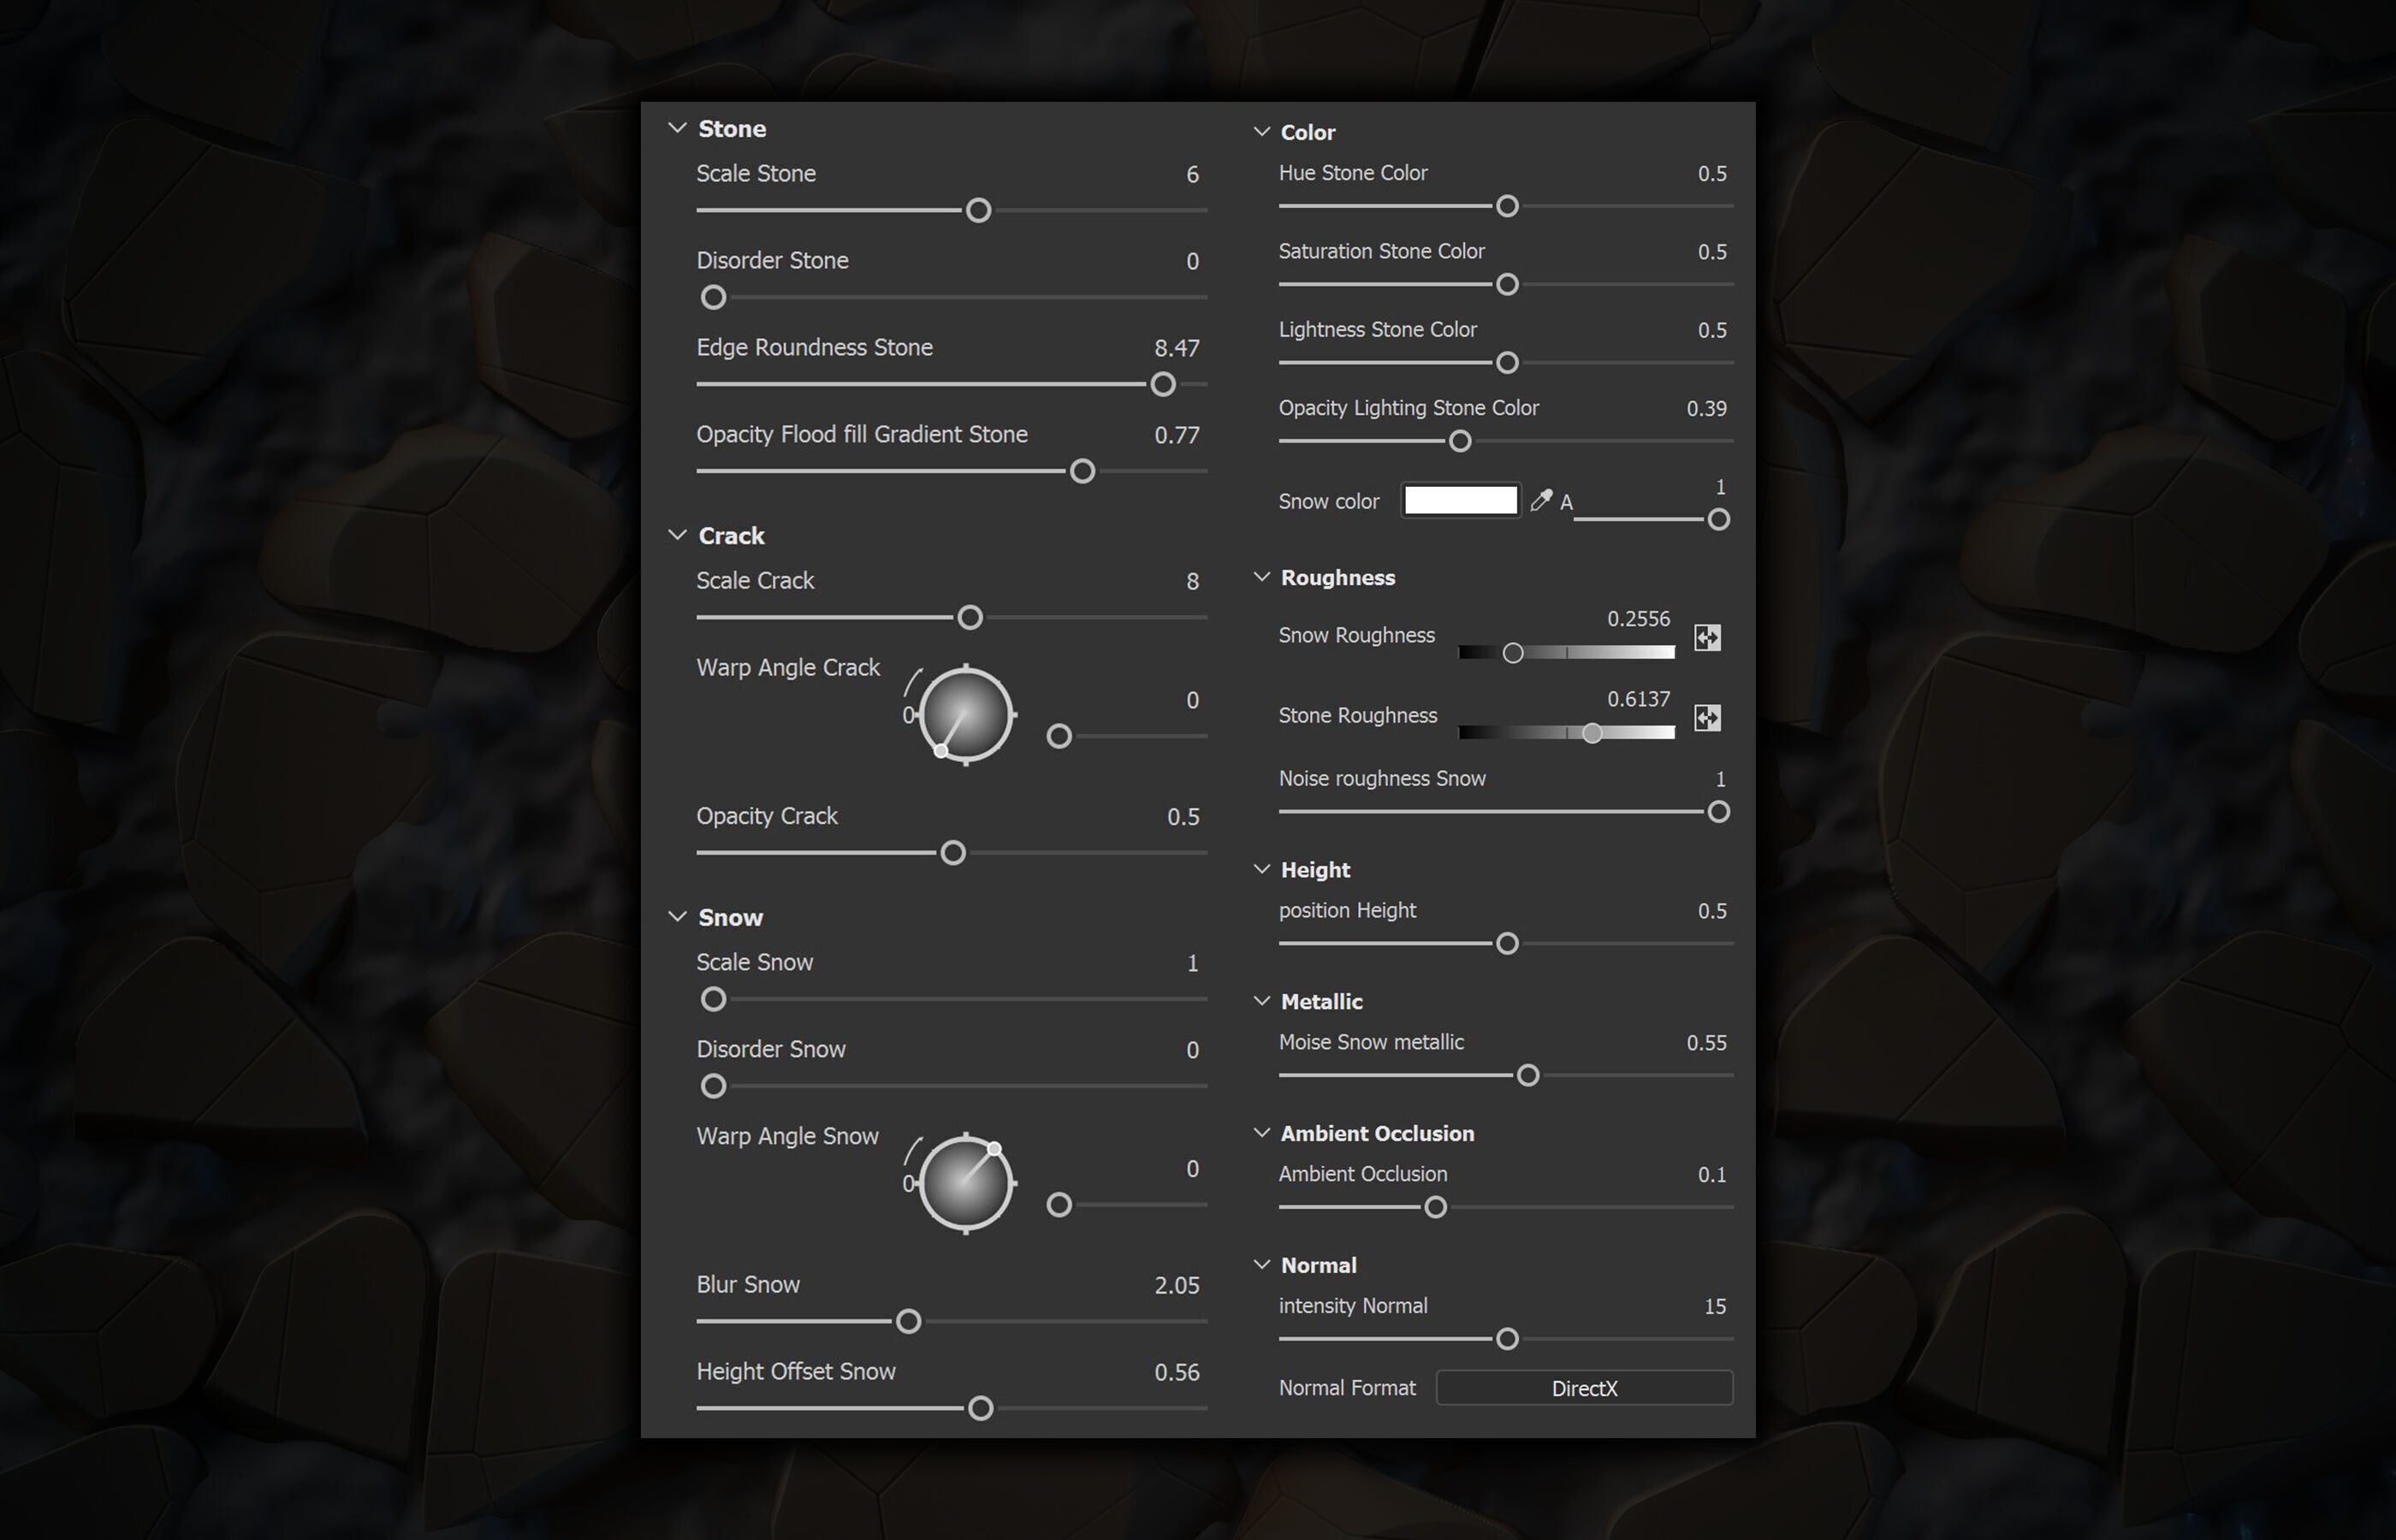Collapse the Roughness section
The height and width of the screenshot is (1540, 2396).
coord(1262,577)
